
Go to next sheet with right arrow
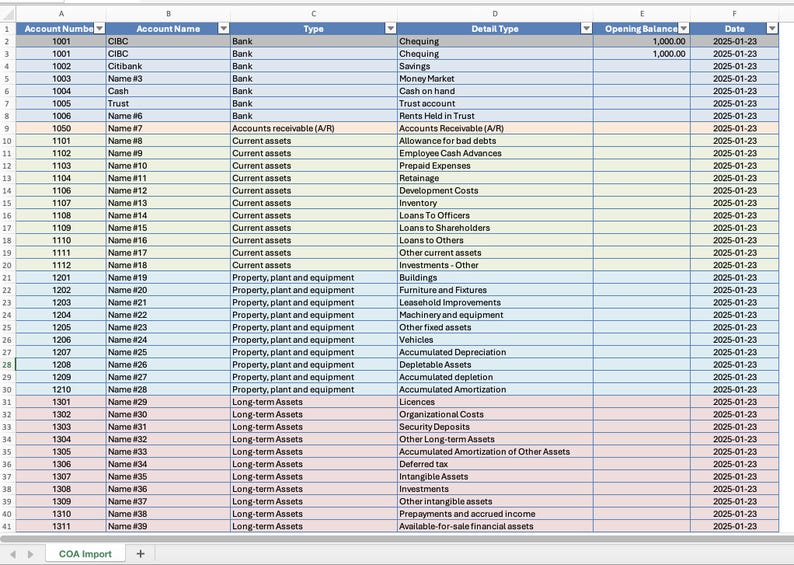(x=30, y=554)
